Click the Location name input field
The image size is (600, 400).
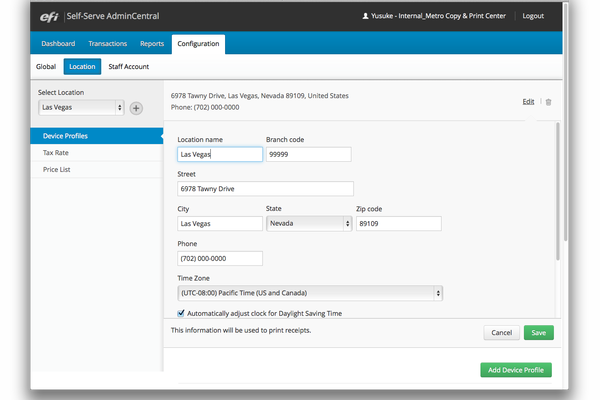pyautogui.click(x=220, y=154)
